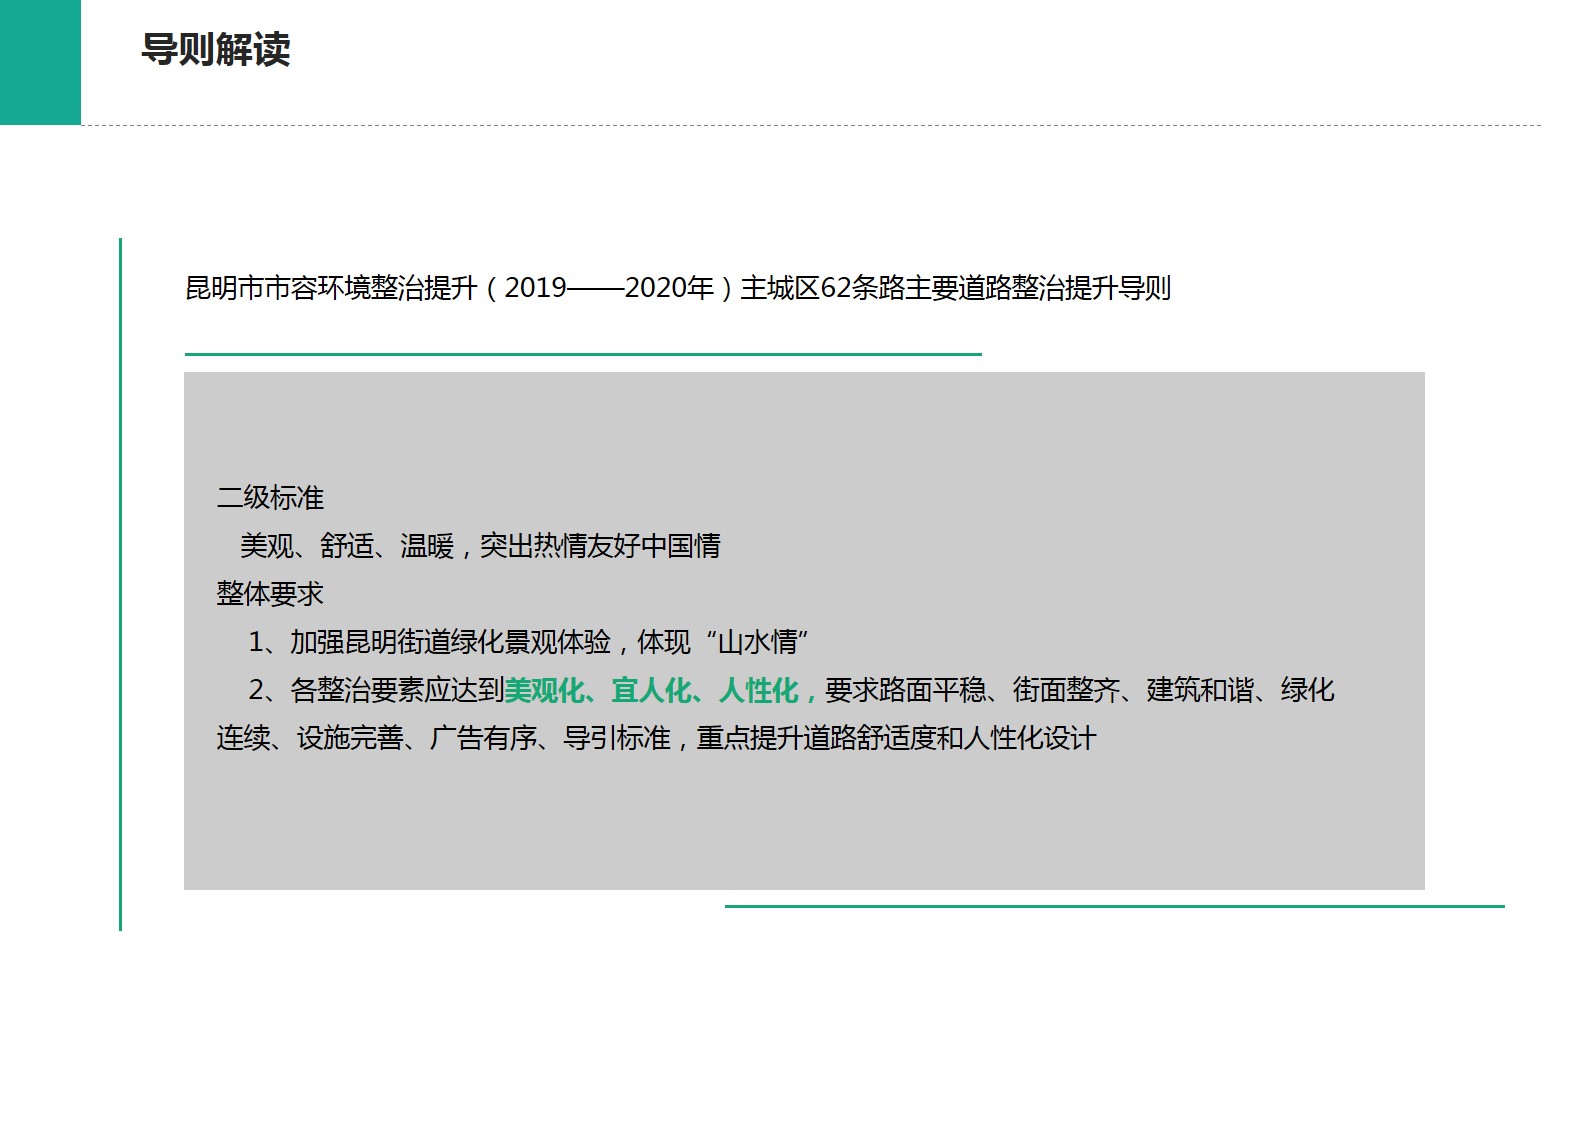Click the text 2、各整治要素应达到
The width and height of the screenshot is (1587, 1122).
376,690
